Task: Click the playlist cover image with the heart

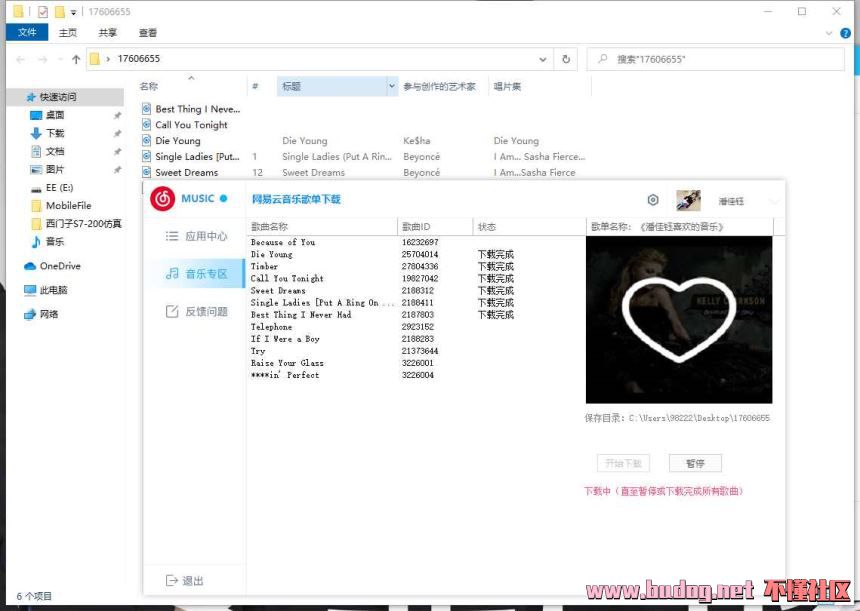Action: coord(679,320)
